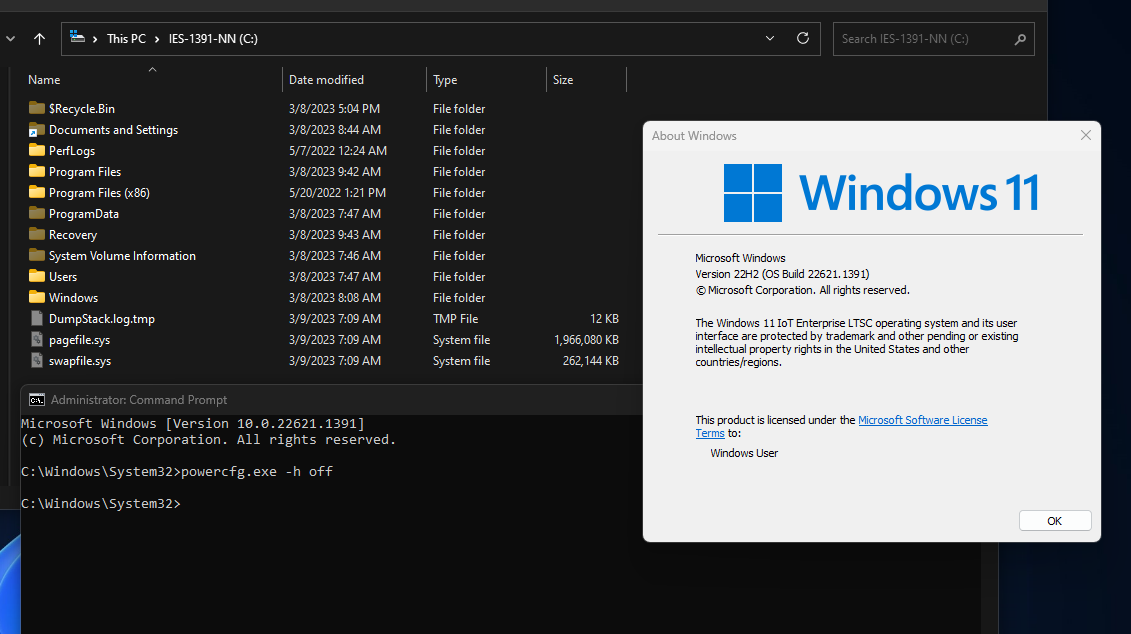Select the IES-1391-NN (C:) breadcrumb
Screen dimensions: 1131x634
tap(213, 39)
